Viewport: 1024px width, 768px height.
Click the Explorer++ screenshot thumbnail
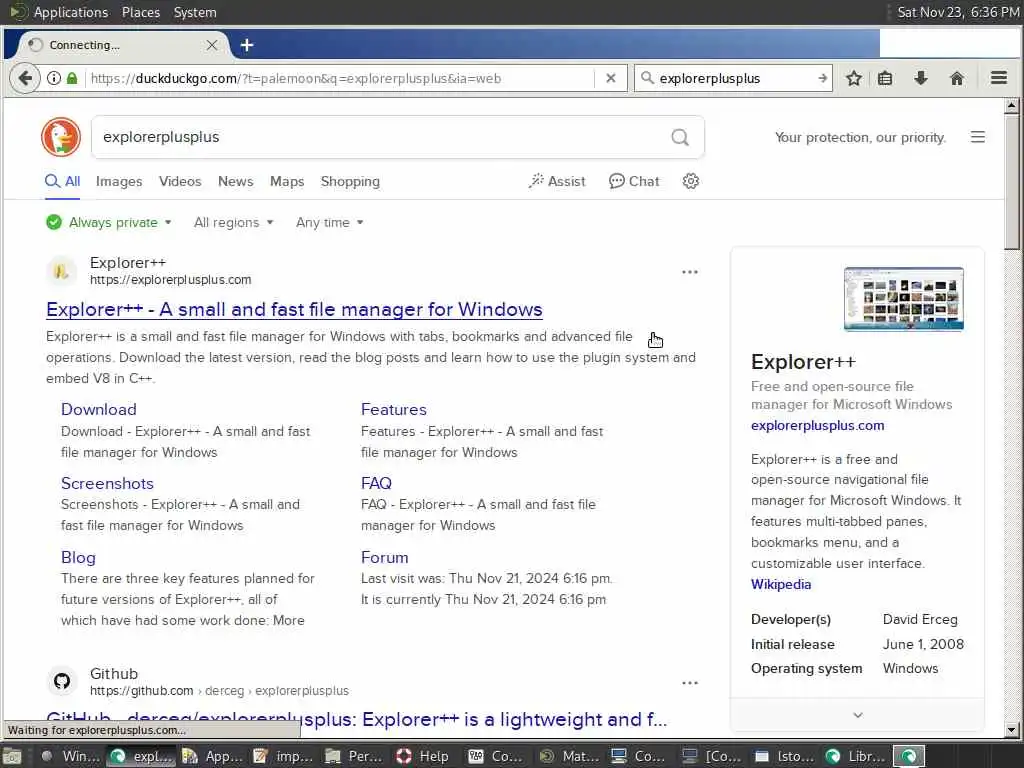(x=903, y=299)
